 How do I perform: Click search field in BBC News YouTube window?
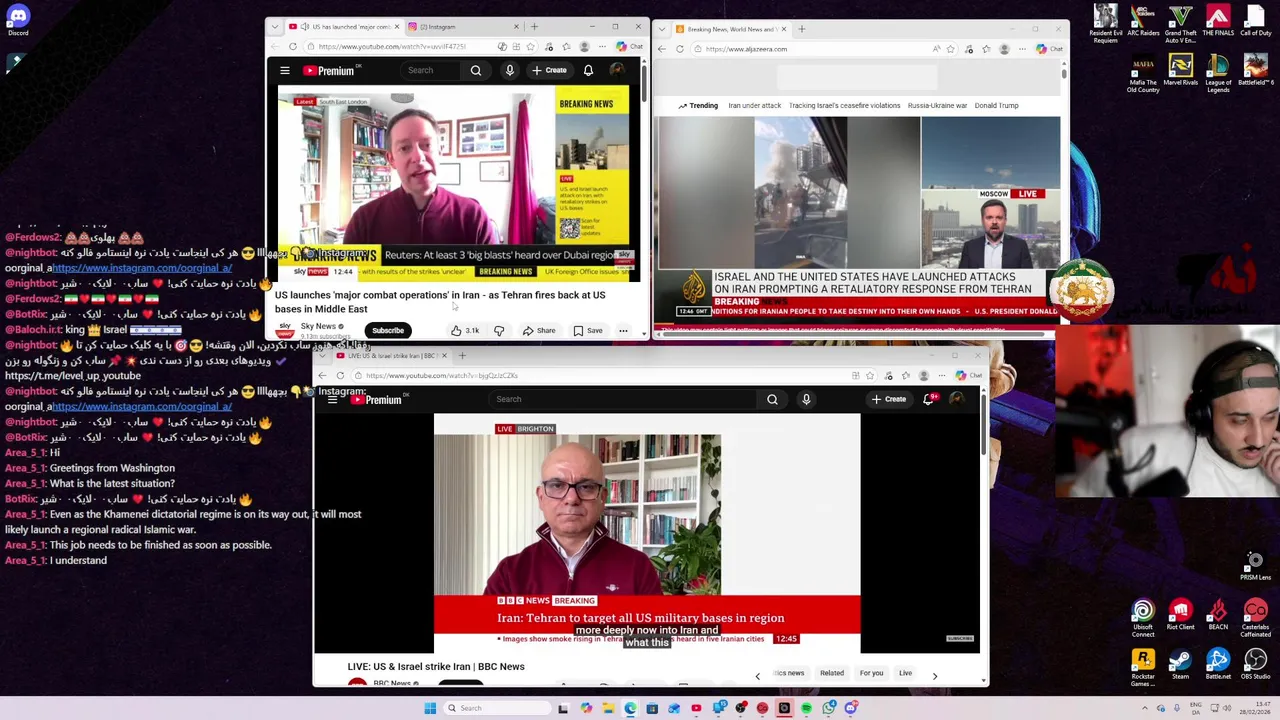point(624,399)
